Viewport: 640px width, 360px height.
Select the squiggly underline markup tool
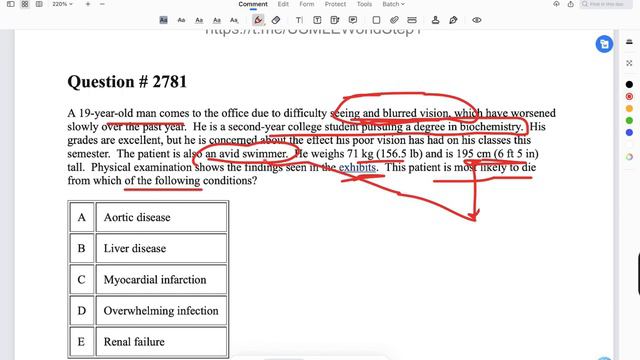(217, 20)
